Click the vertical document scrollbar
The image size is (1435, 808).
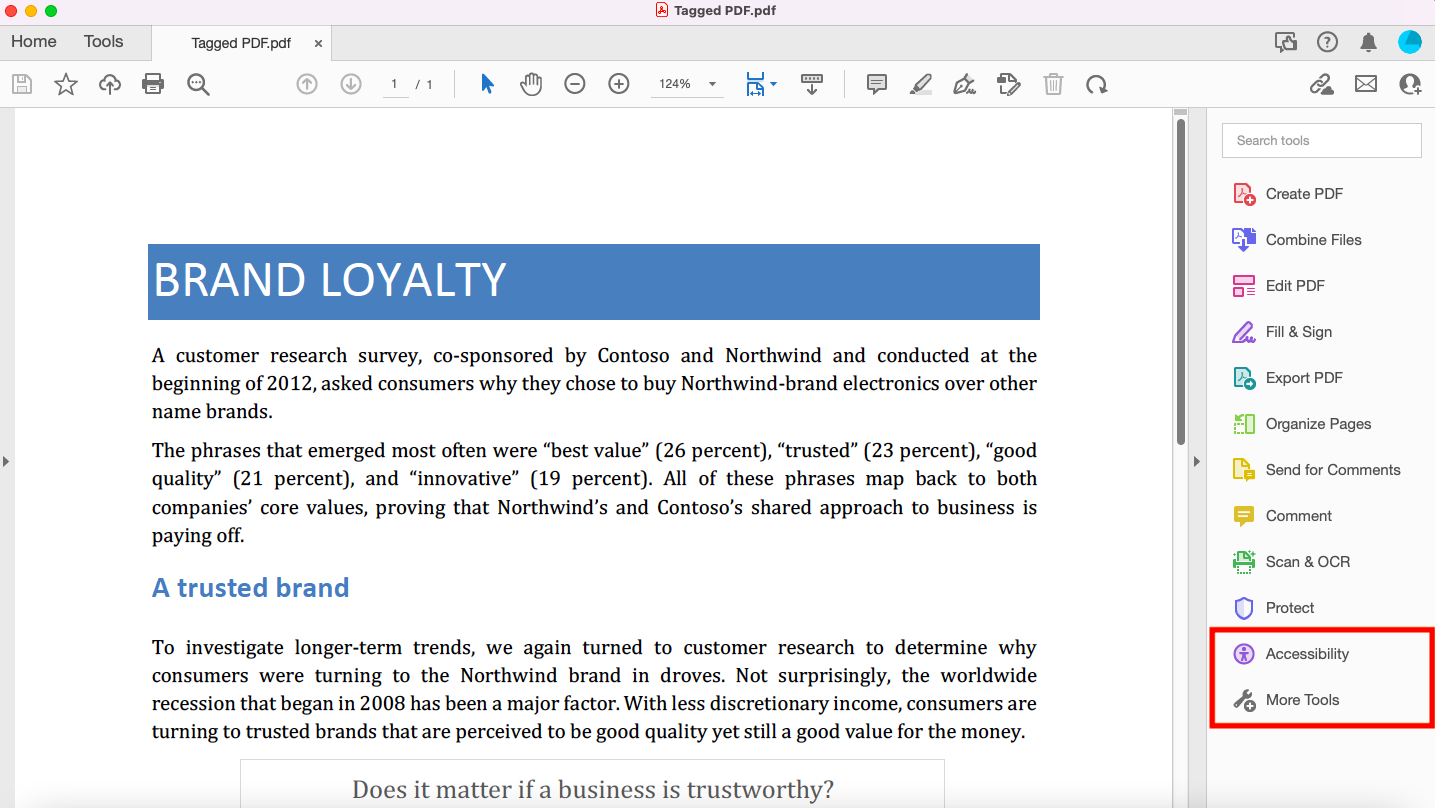[1181, 280]
